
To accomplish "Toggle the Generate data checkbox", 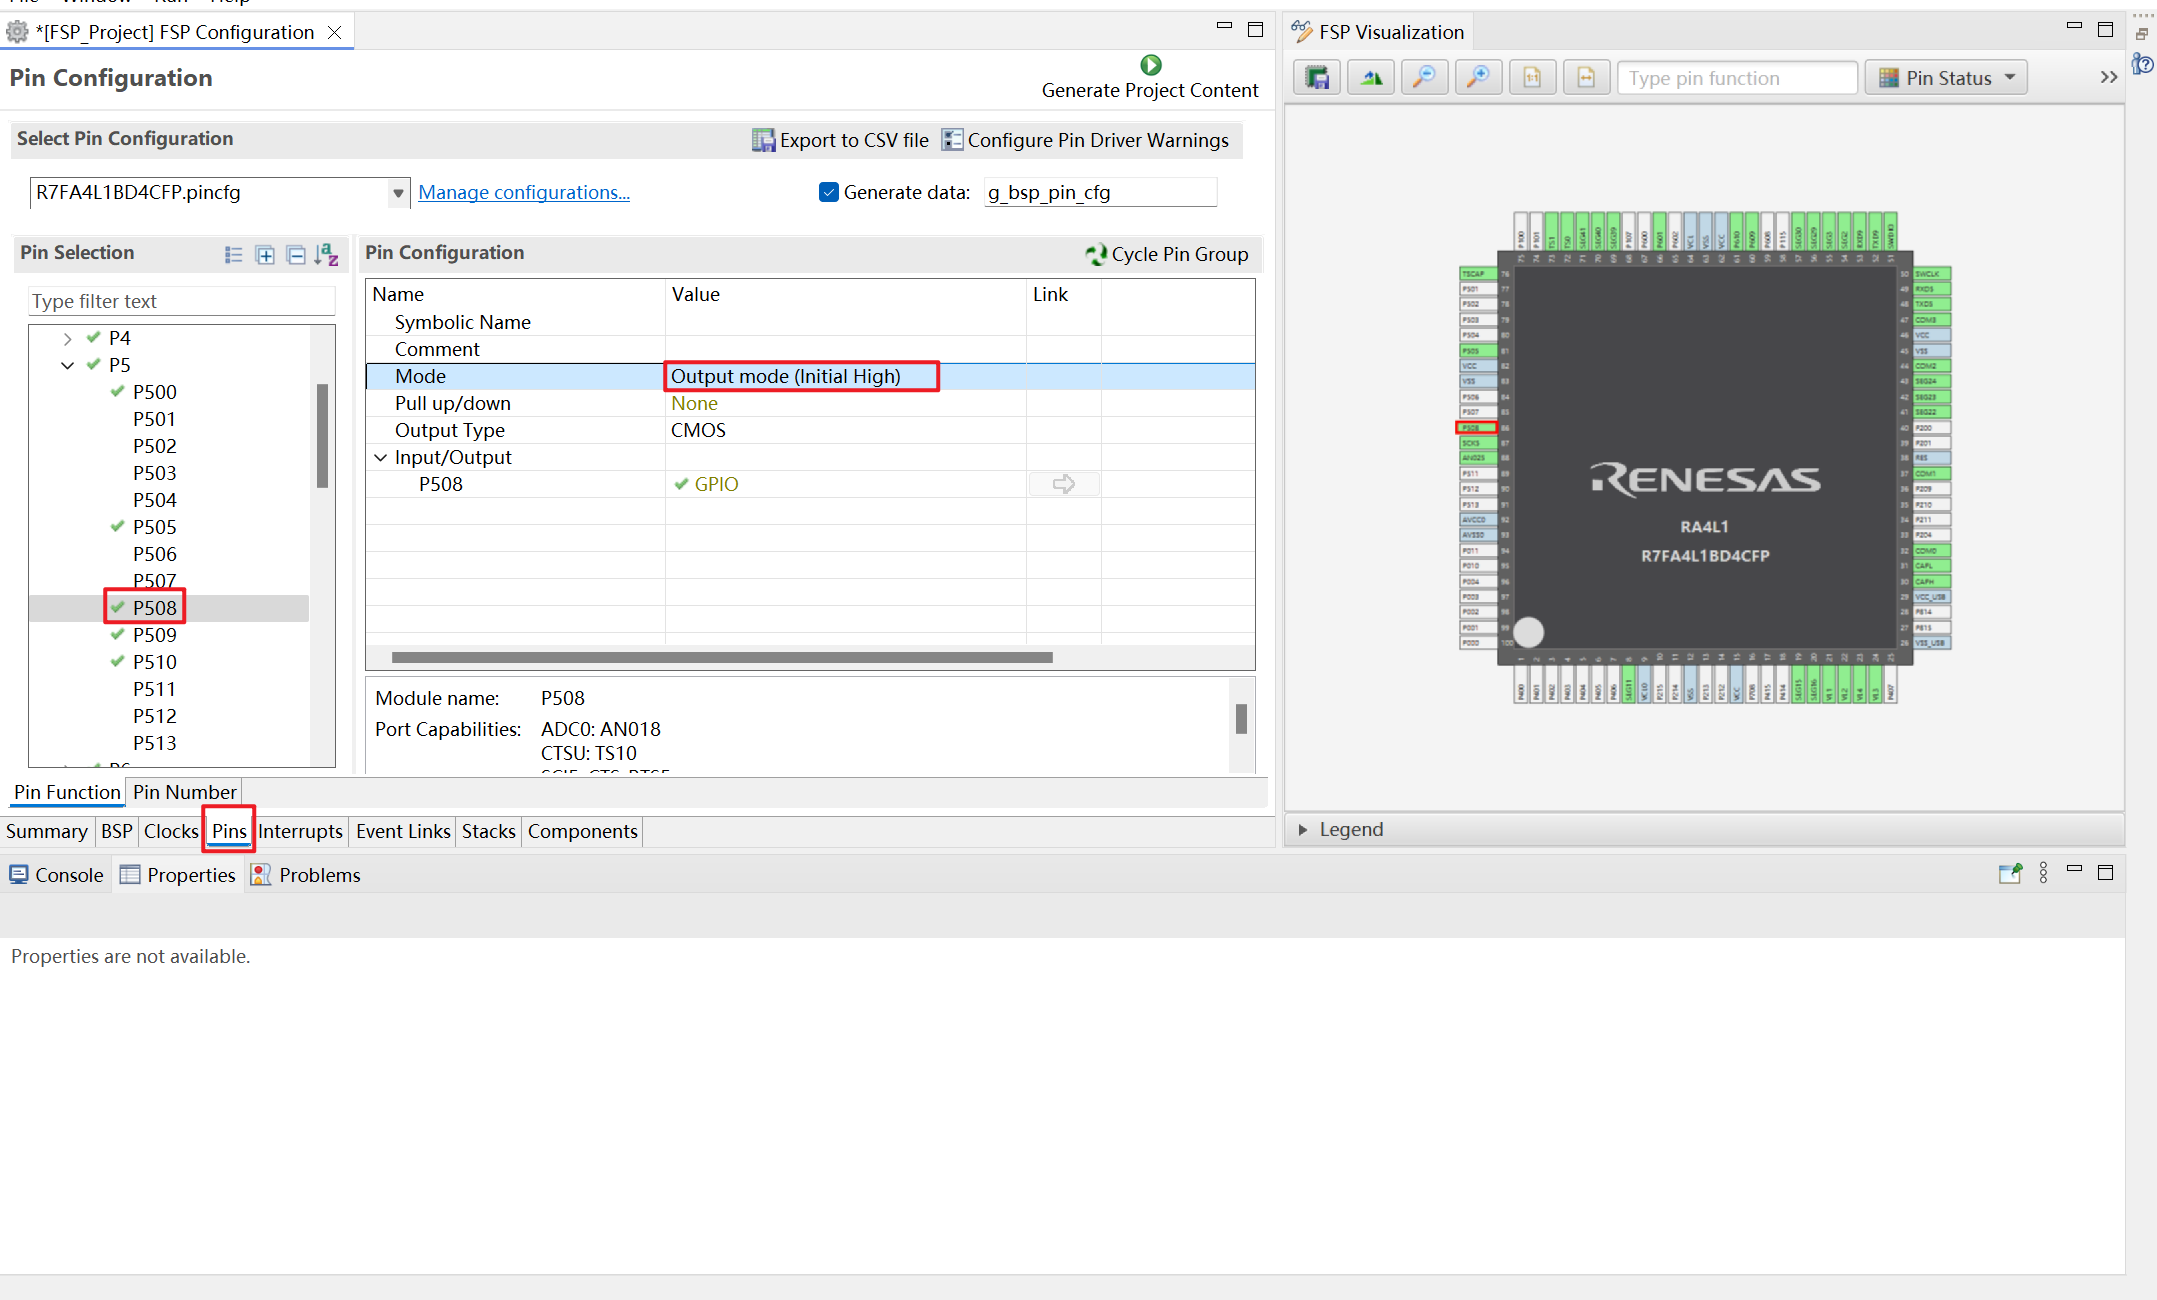I will pos(829,192).
